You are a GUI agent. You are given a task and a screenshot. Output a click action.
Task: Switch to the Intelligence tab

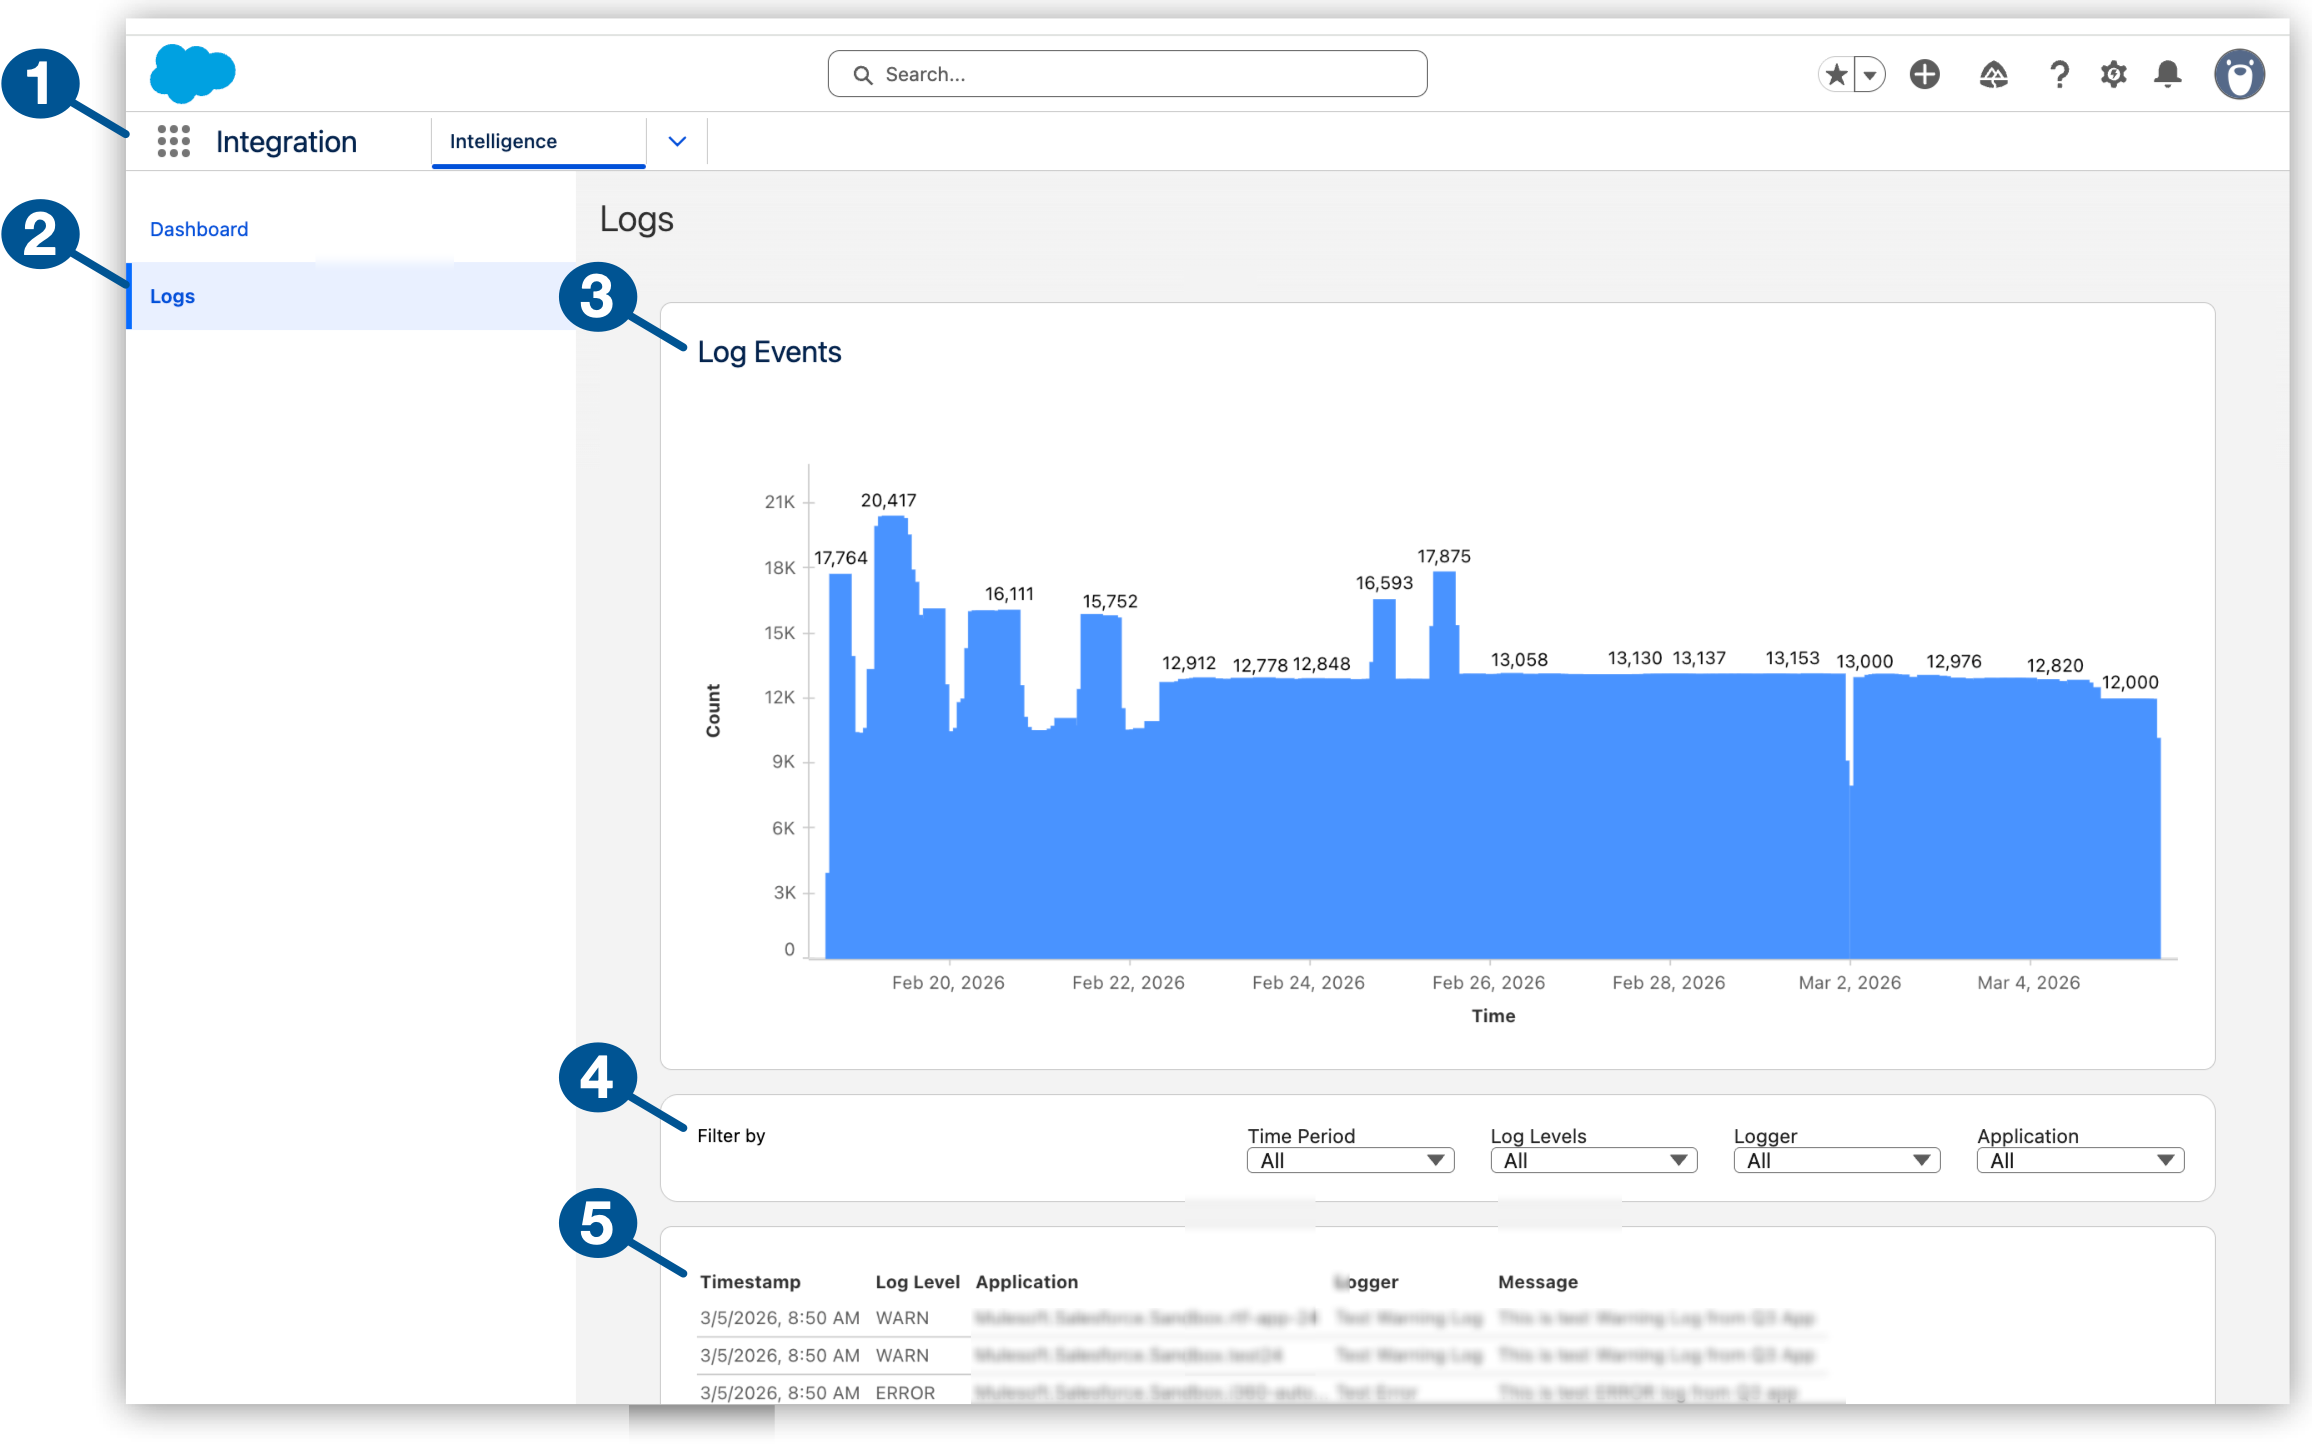pyautogui.click(x=503, y=141)
